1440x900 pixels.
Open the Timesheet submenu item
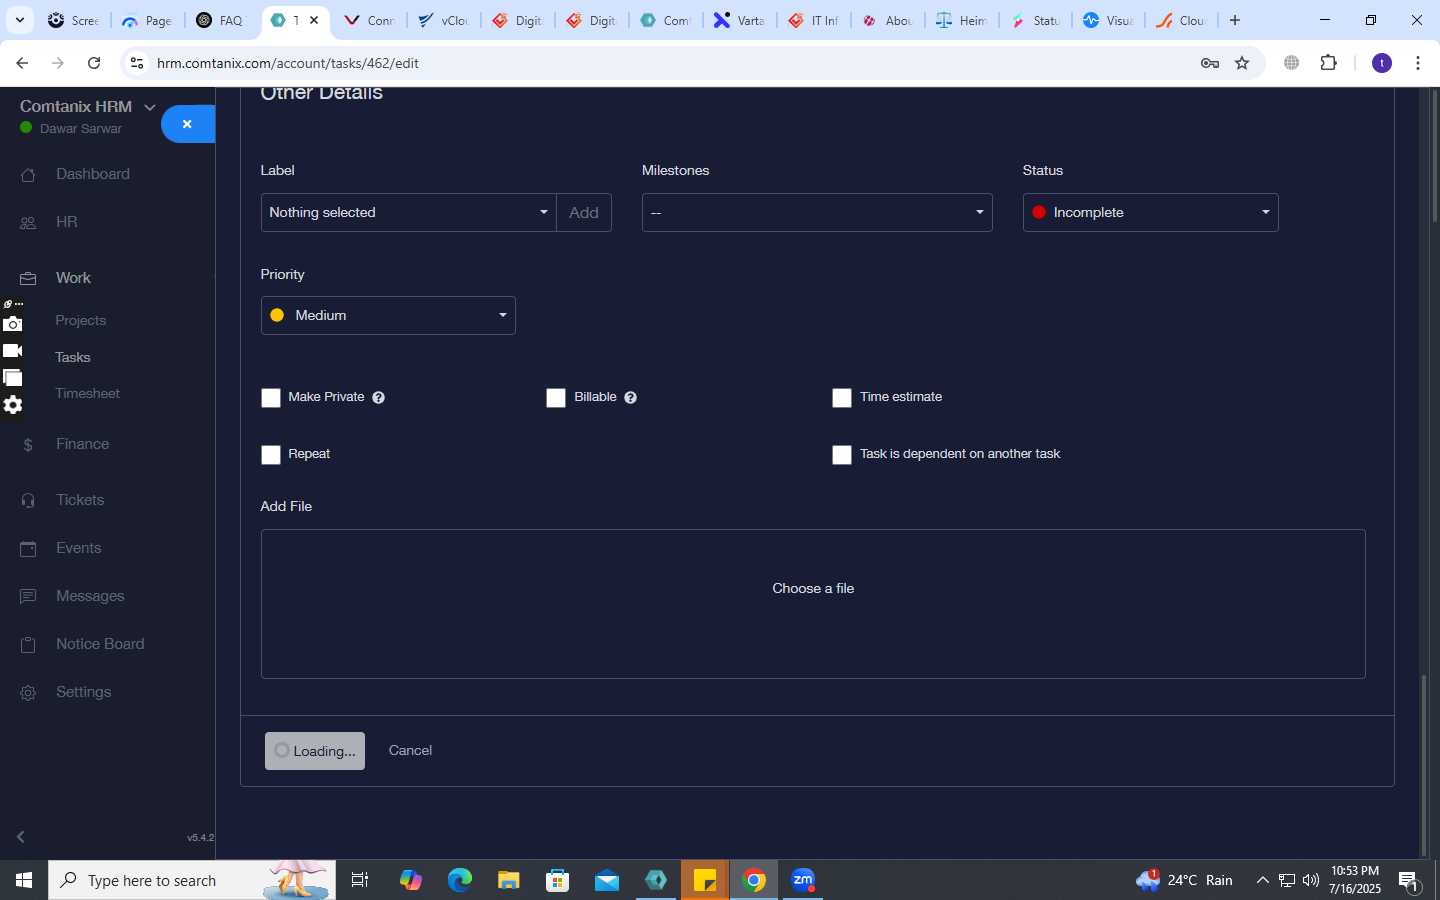click(88, 393)
